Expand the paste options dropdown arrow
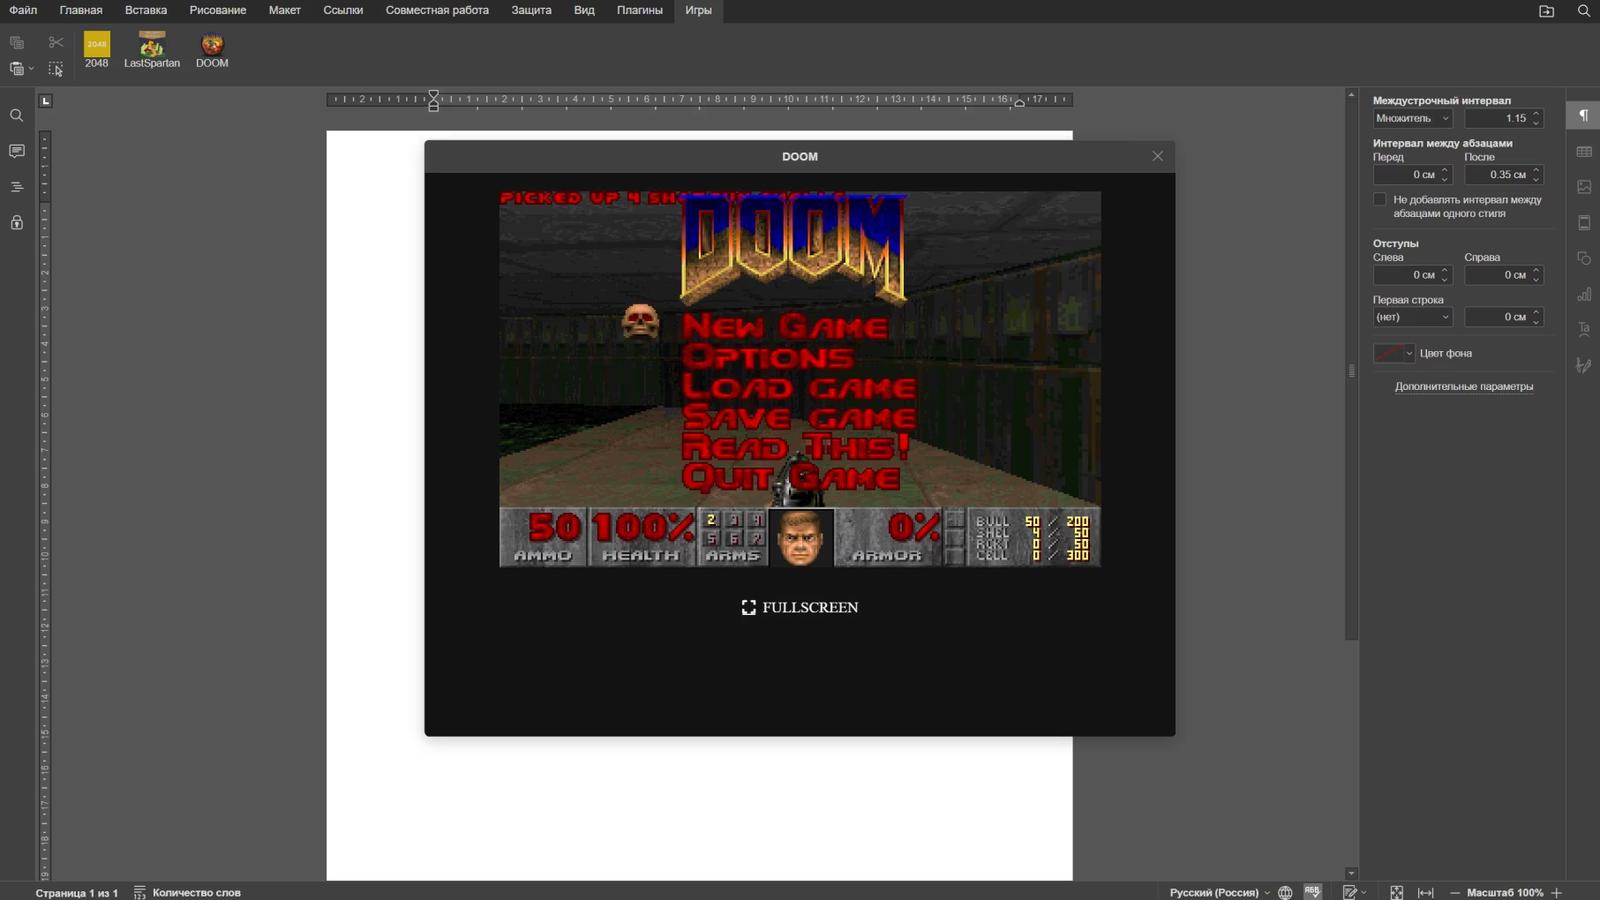This screenshot has width=1600, height=900. [31, 69]
